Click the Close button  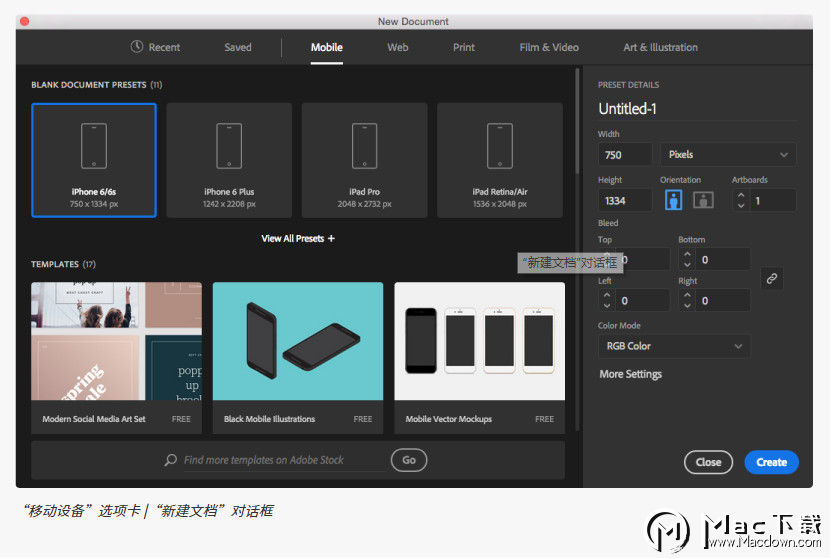708,462
